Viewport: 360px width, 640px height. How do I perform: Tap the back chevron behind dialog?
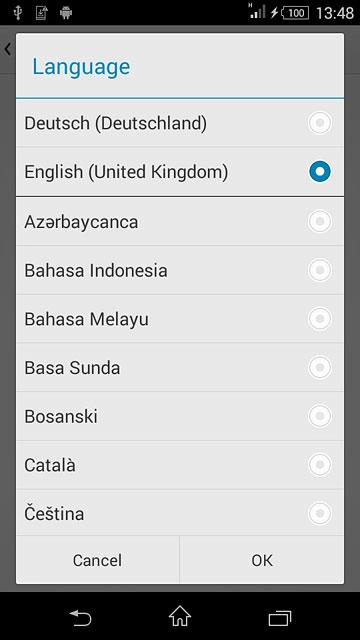coord(7,49)
